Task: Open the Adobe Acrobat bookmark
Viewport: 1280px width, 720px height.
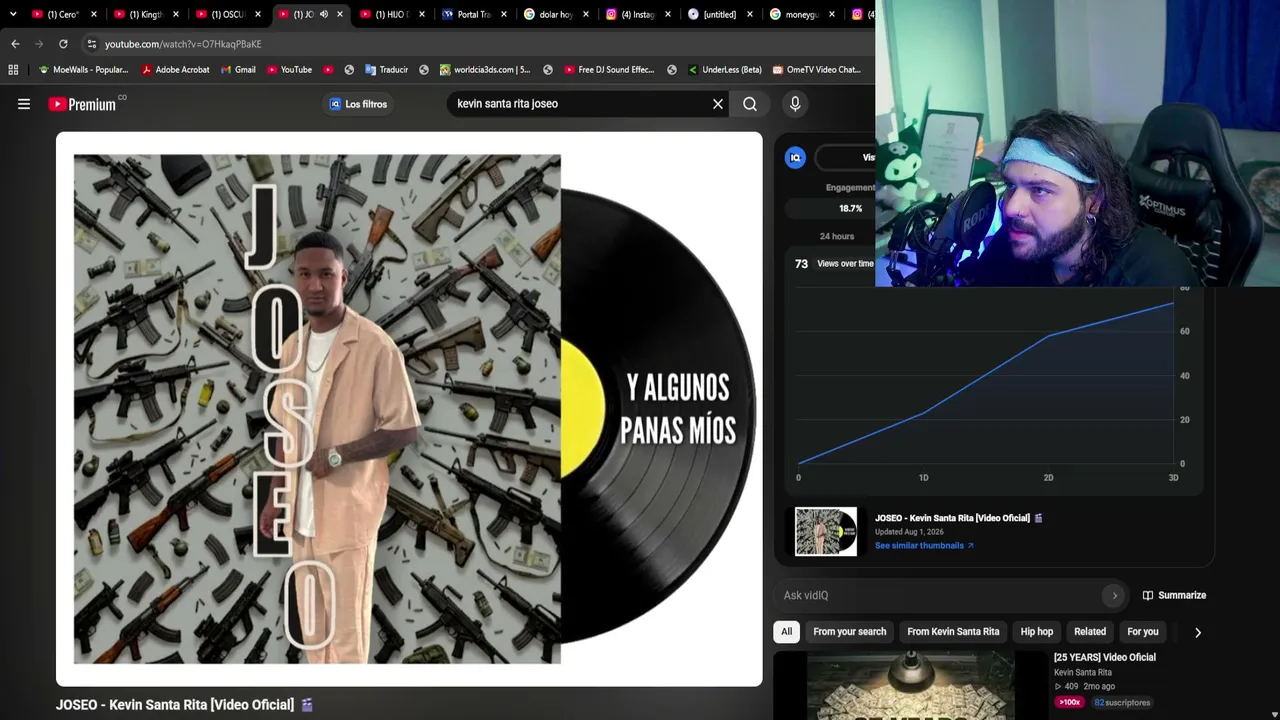Action: [x=175, y=70]
